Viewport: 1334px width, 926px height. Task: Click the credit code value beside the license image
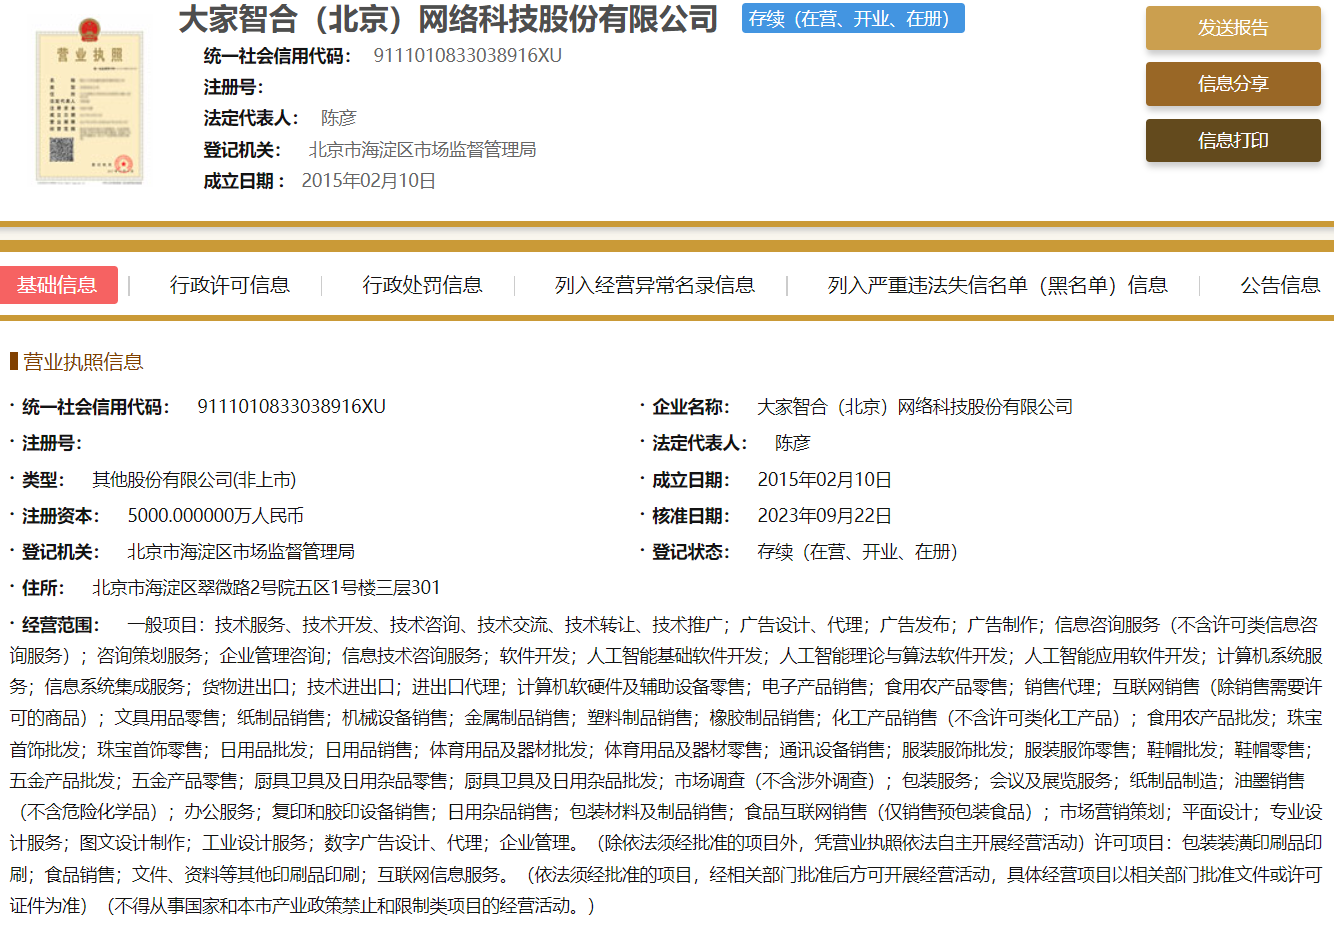468,56
